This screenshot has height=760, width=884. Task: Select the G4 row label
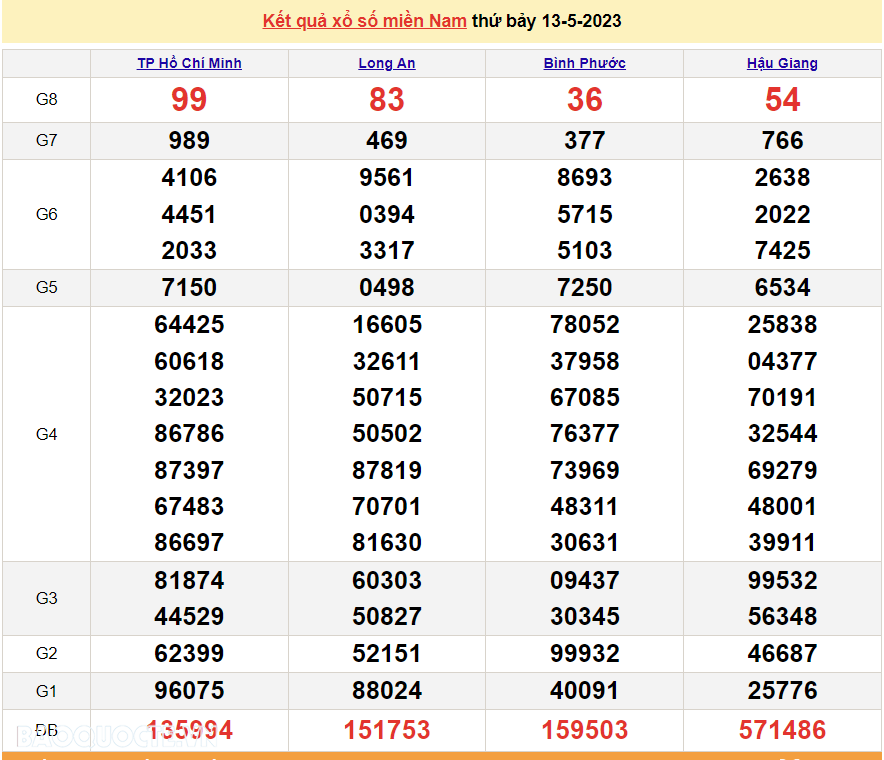(47, 434)
